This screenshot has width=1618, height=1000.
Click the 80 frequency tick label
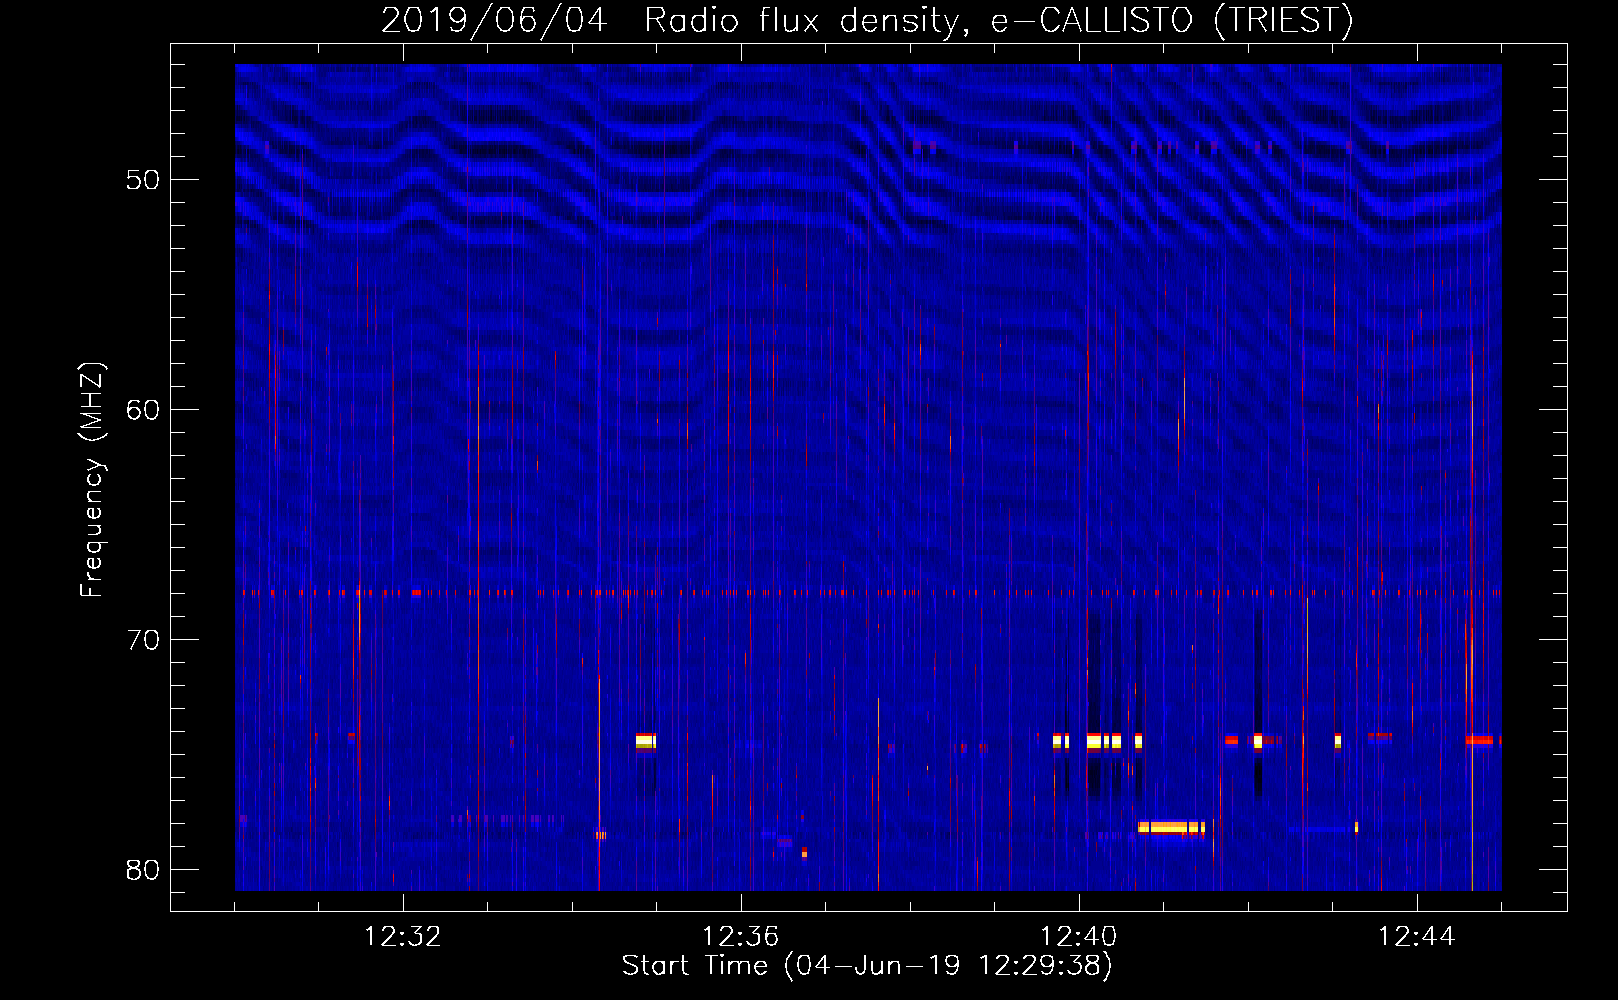[143, 870]
